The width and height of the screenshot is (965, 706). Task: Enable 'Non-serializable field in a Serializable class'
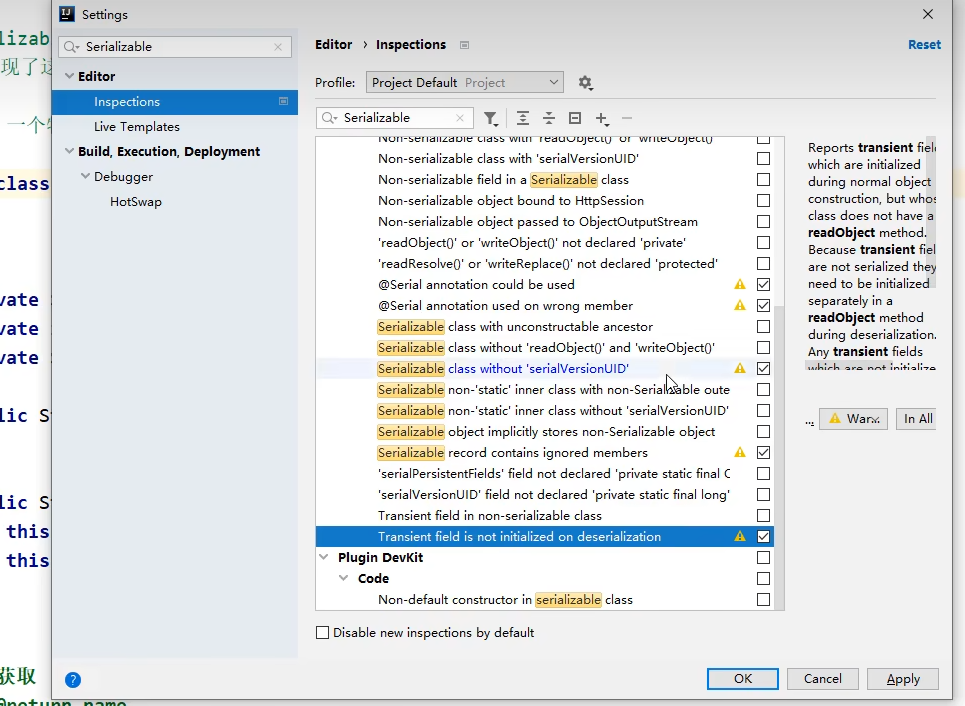point(763,180)
